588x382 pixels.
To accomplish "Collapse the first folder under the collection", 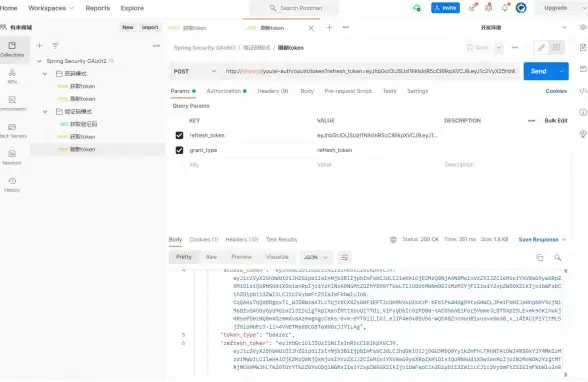I will tap(45, 74).
